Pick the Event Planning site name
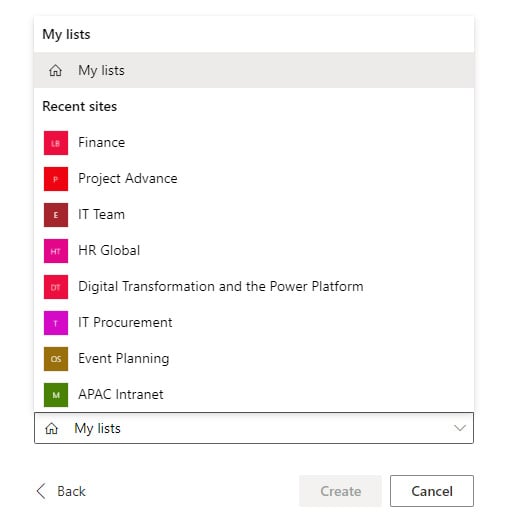This screenshot has width=510, height=526. [x=123, y=359]
